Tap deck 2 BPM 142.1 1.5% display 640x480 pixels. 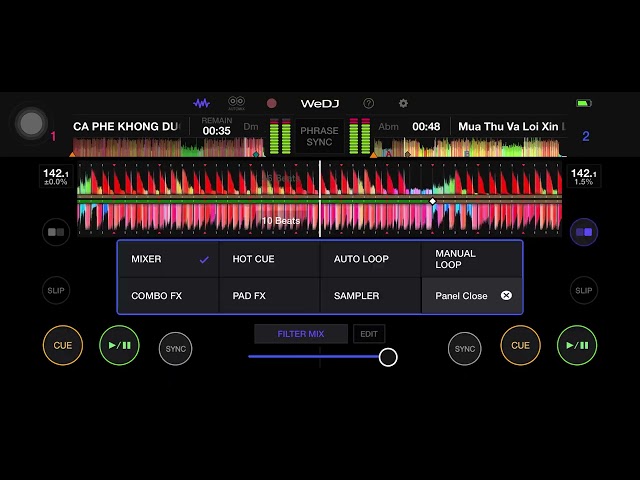coord(584,176)
